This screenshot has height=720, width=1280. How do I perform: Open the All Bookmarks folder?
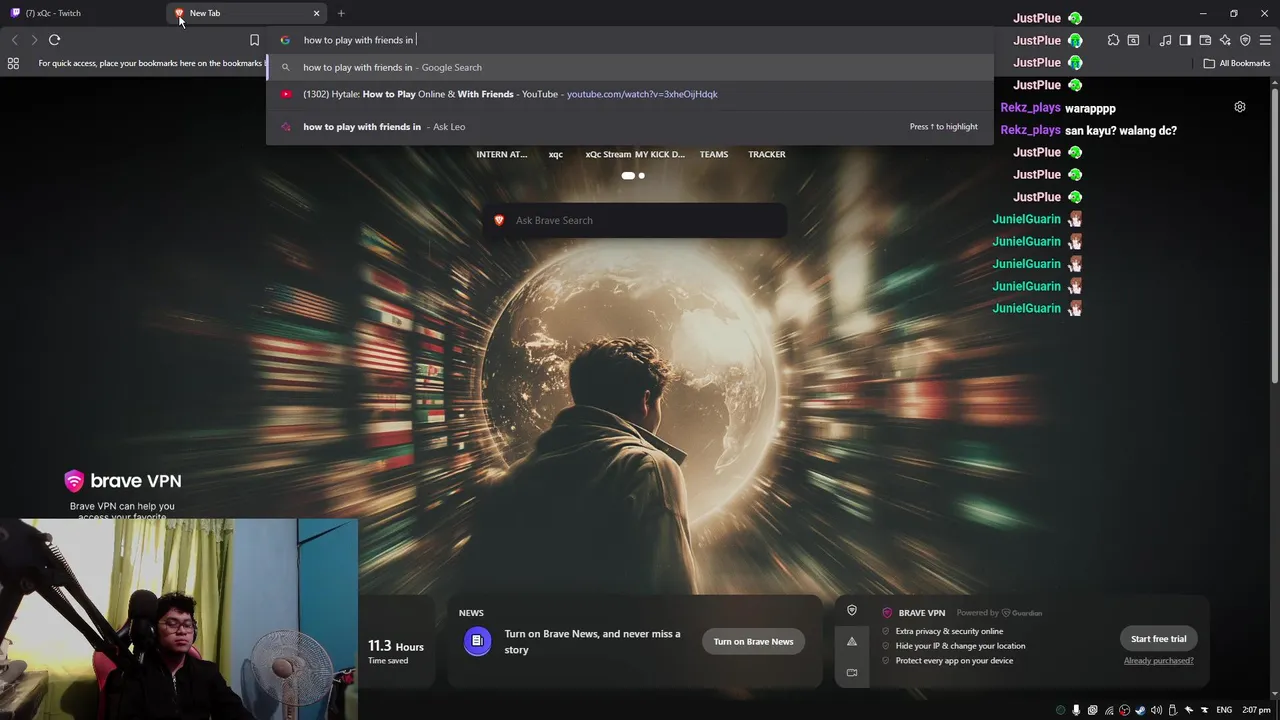(1236, 63)
